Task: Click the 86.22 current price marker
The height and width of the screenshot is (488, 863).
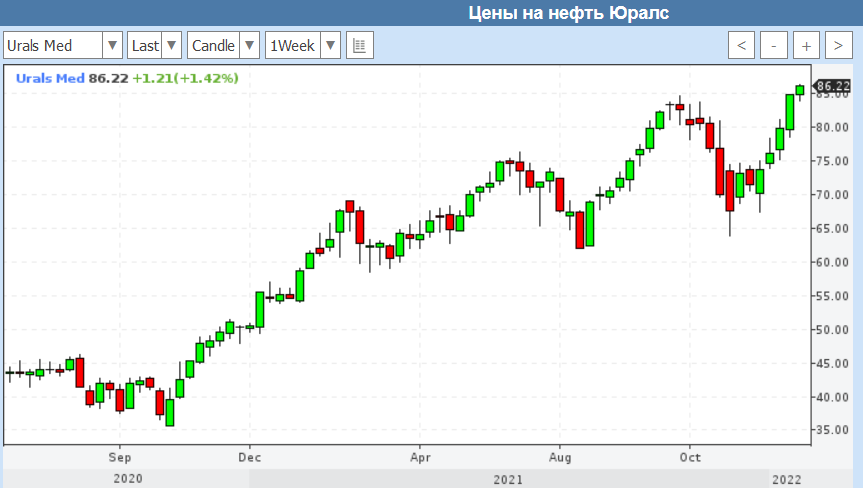Action: [x=832, y=86]
